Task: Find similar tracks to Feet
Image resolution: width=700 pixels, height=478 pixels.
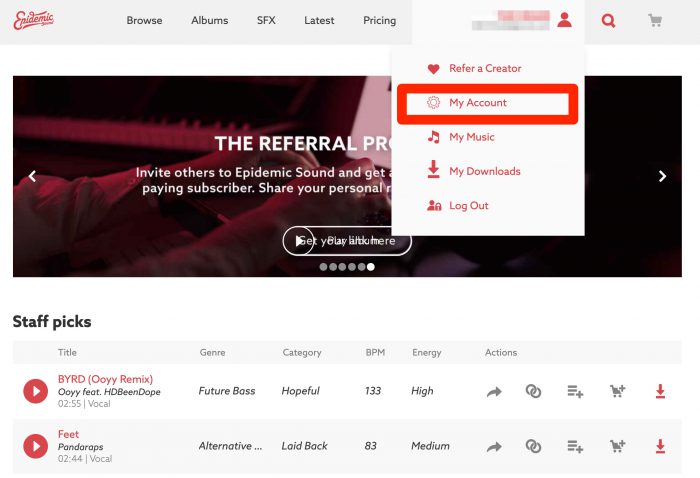Action: [x=533, y=446]
